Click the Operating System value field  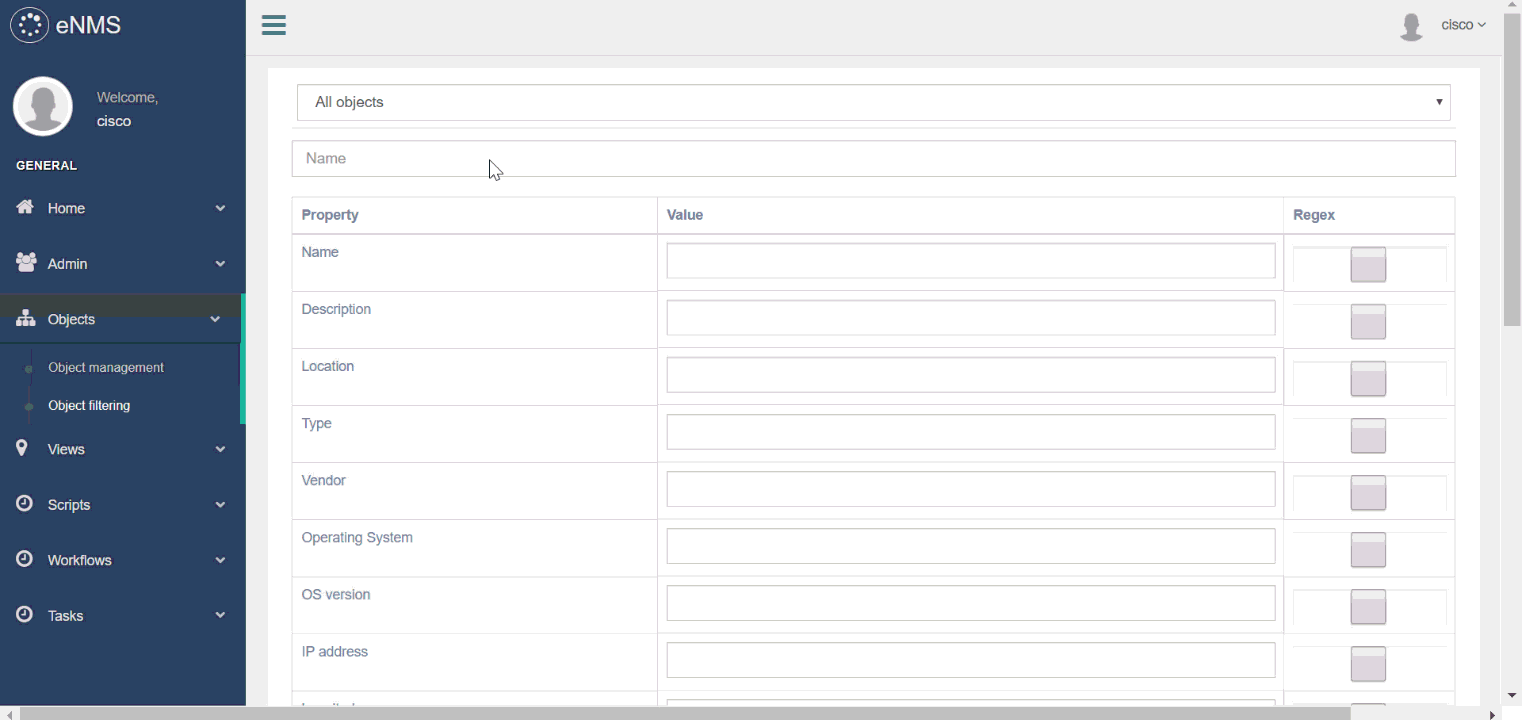(x=971, y=545)
